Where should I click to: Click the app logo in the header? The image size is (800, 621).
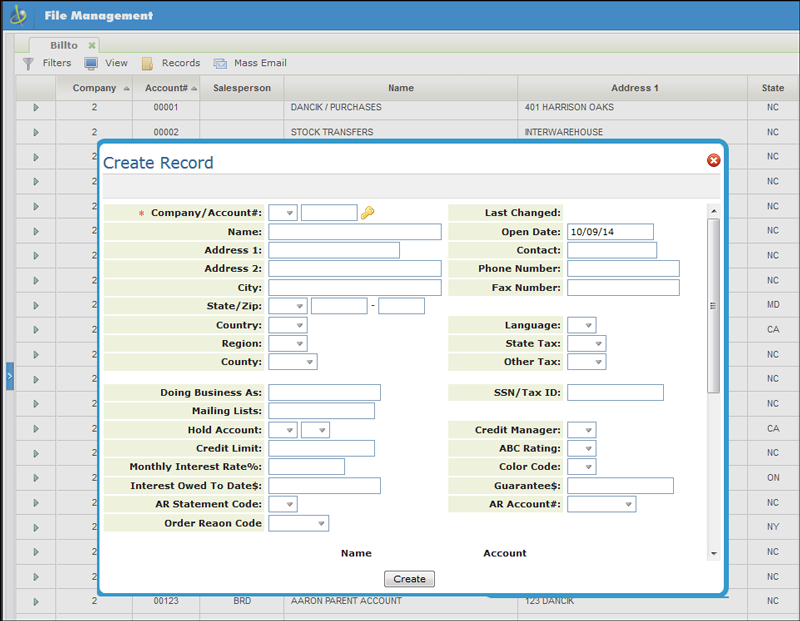point(18,15)
